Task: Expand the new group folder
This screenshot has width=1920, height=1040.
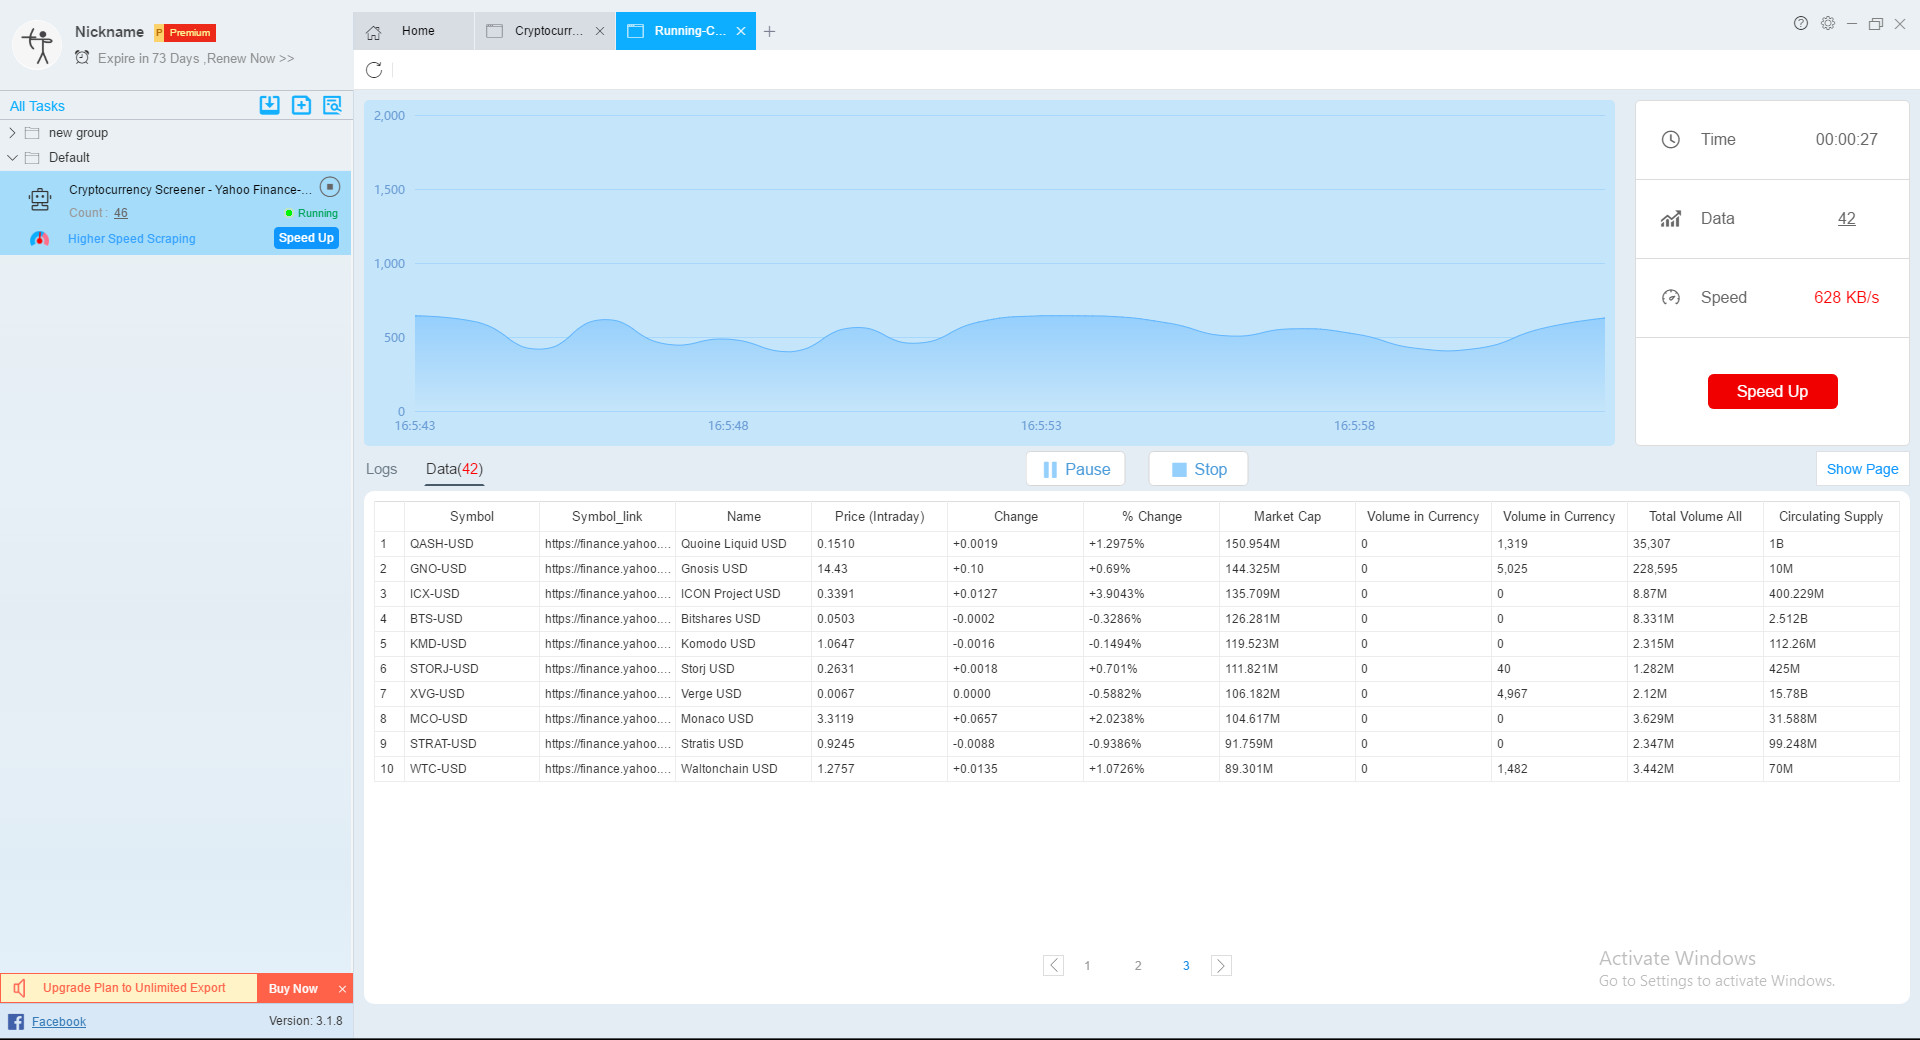Action: click(x=12, y=133)
